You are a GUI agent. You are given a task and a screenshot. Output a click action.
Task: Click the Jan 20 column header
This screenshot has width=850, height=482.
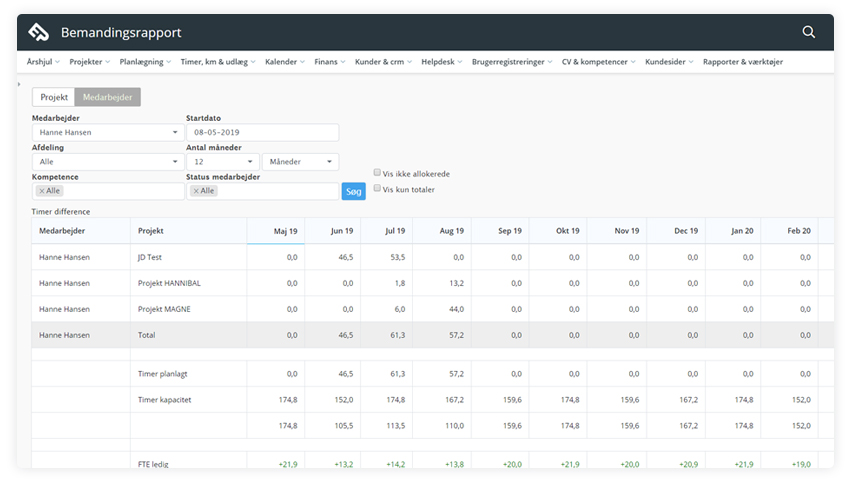733,230
